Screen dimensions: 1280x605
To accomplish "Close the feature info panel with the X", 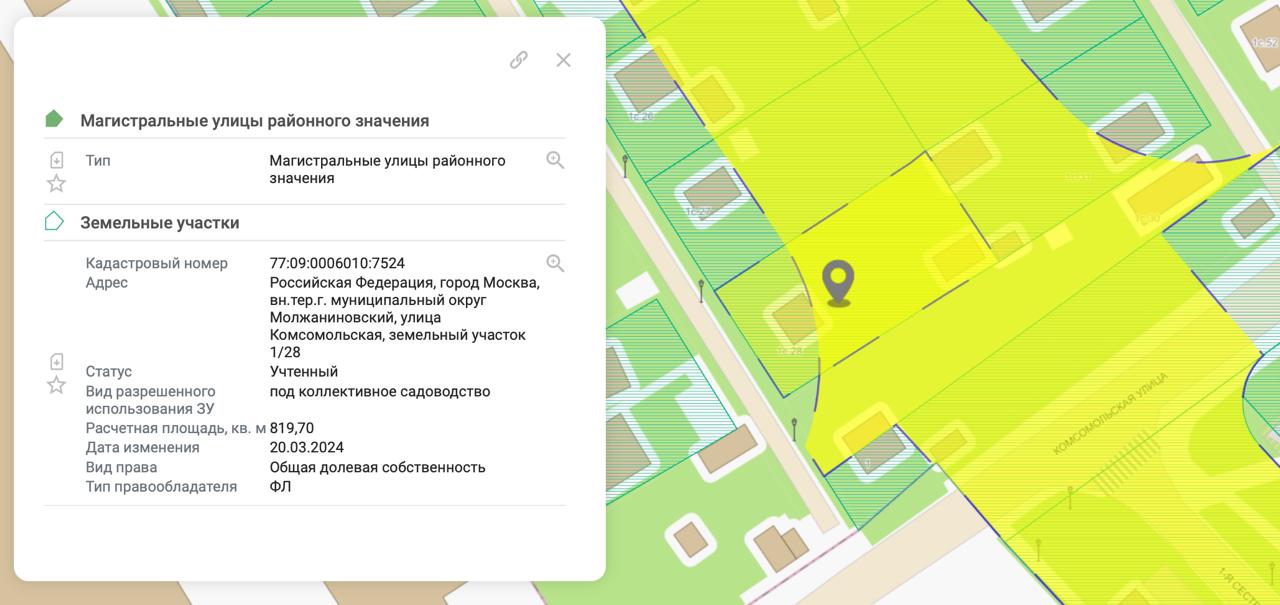I will 563,60.
